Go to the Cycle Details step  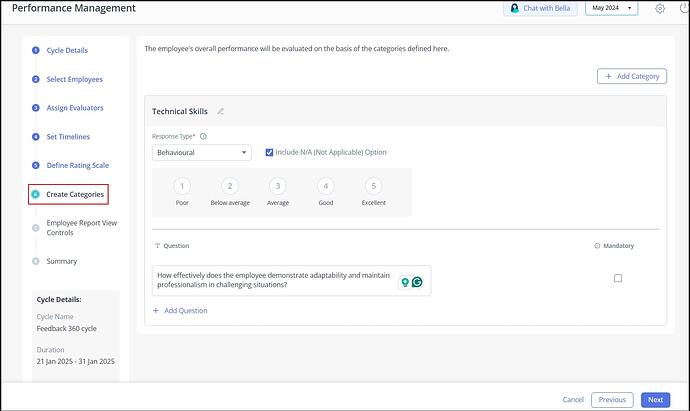pyautogui.click(x=67, y=50)
